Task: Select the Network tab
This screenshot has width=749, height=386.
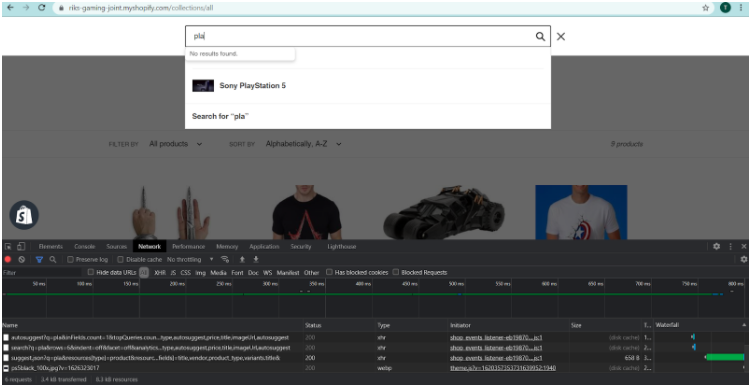Action: click(x=150, y=247)
